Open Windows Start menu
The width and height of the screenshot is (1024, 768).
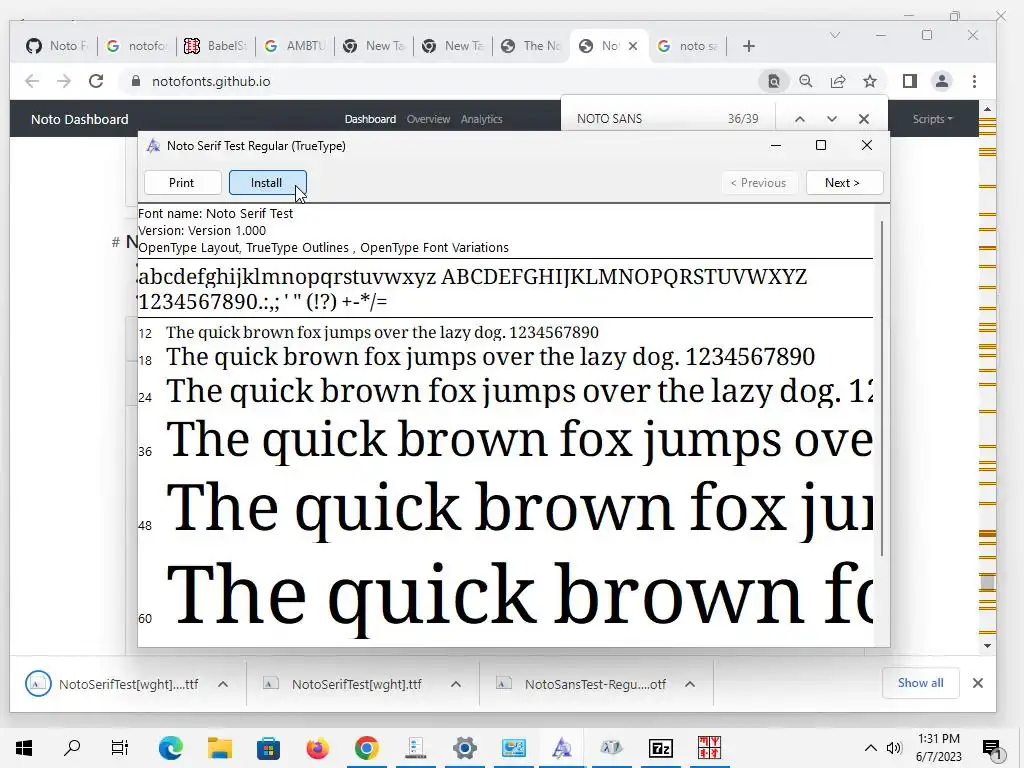click(x=24, y=748)
